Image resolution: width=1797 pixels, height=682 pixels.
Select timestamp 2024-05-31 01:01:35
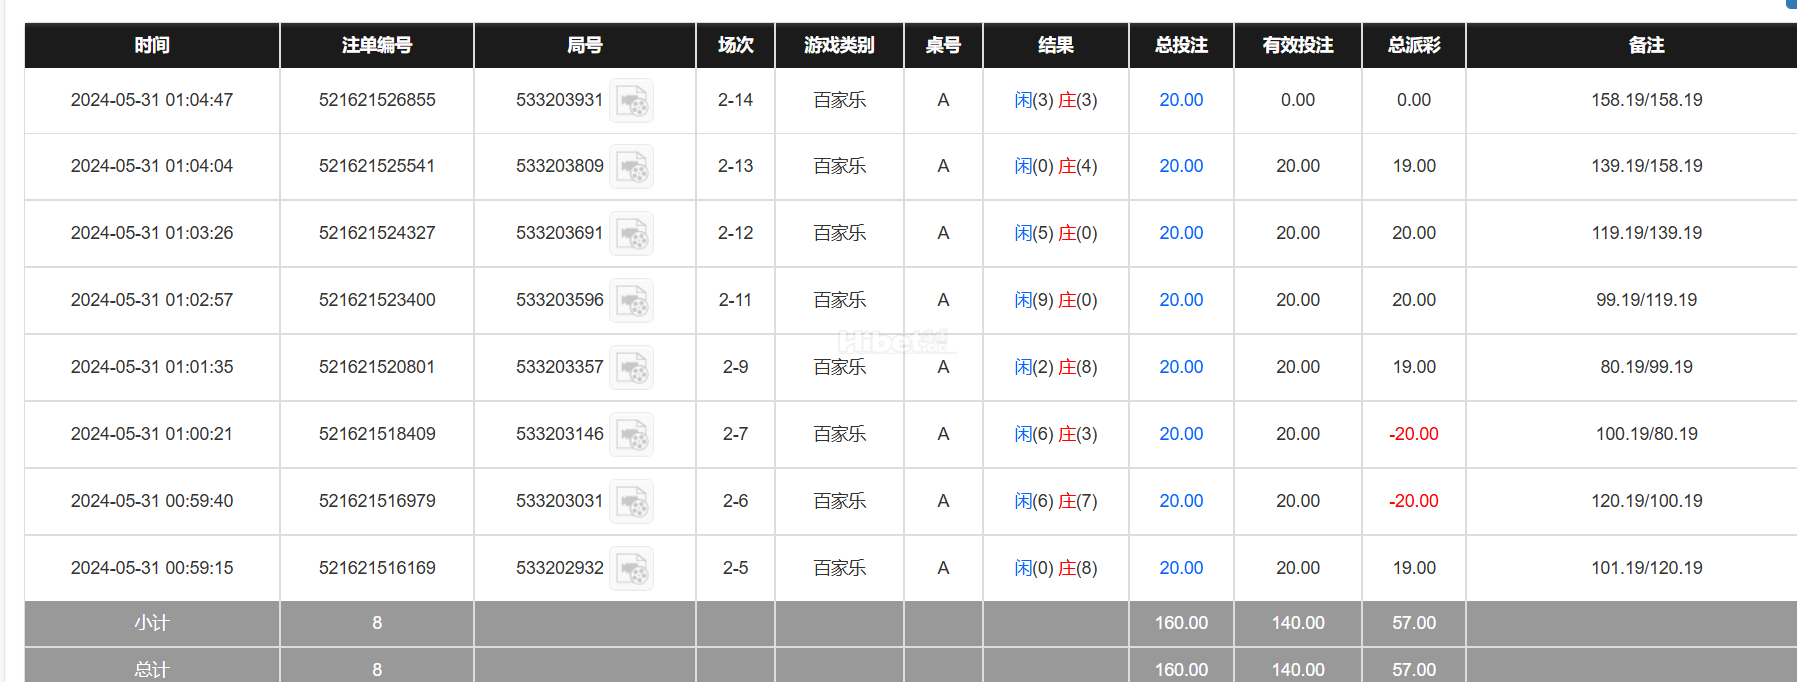click(x=152, y=367)
